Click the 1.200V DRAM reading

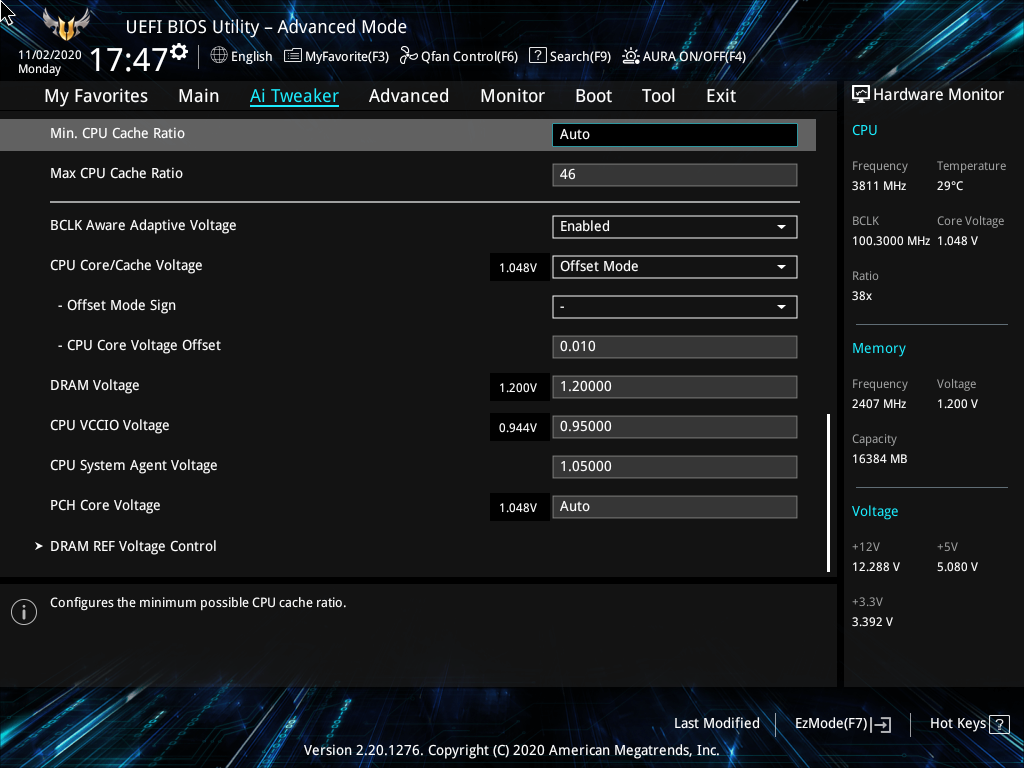click(x=518, y=388)
